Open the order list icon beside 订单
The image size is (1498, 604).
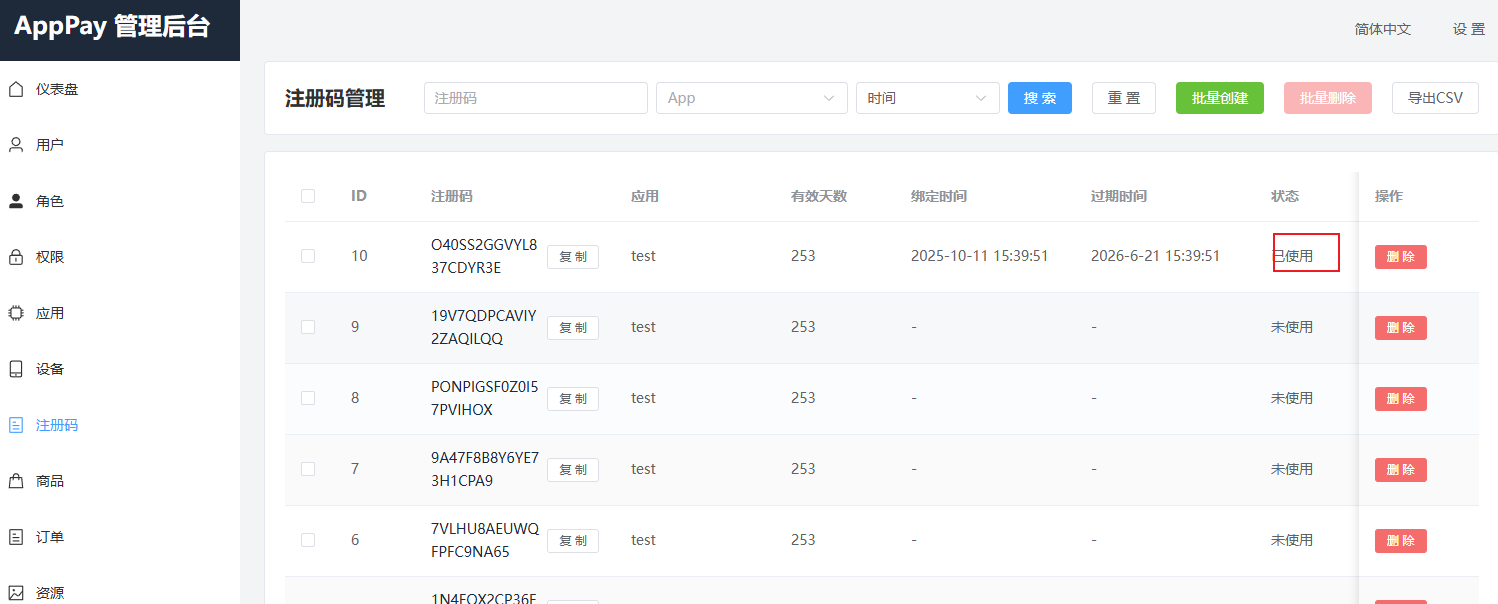pyautogui.click(x=16, y=537)
